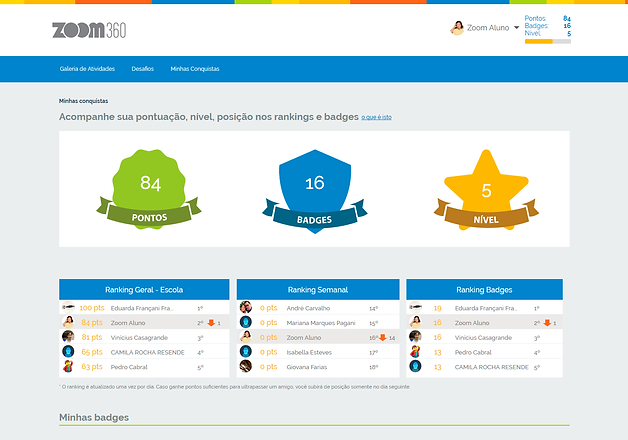Screen dimensions: 628x440
Task: Click the blue 16 Badges shield
Action: [x=315, y=191]
